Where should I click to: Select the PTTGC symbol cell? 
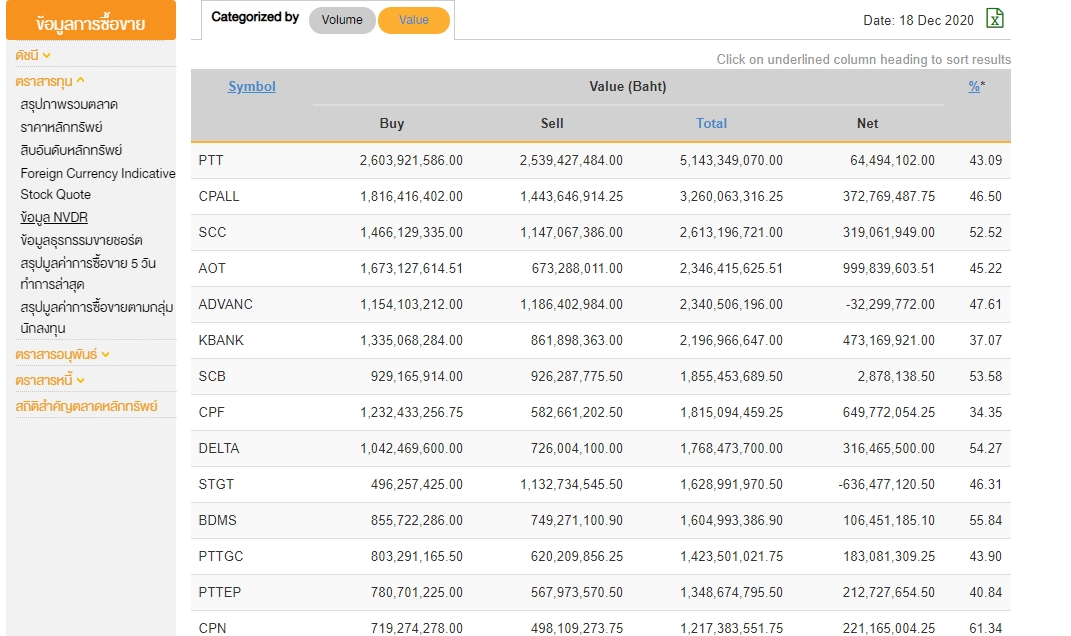point(221,556)
